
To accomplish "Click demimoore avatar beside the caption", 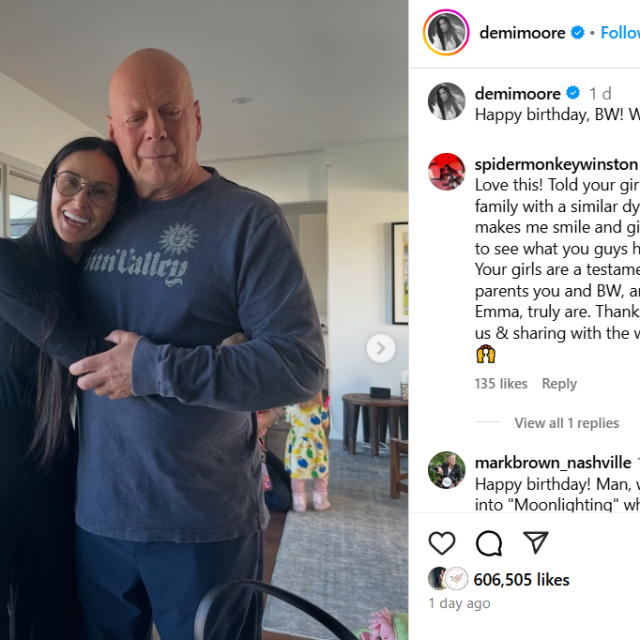I will [446, 101].
